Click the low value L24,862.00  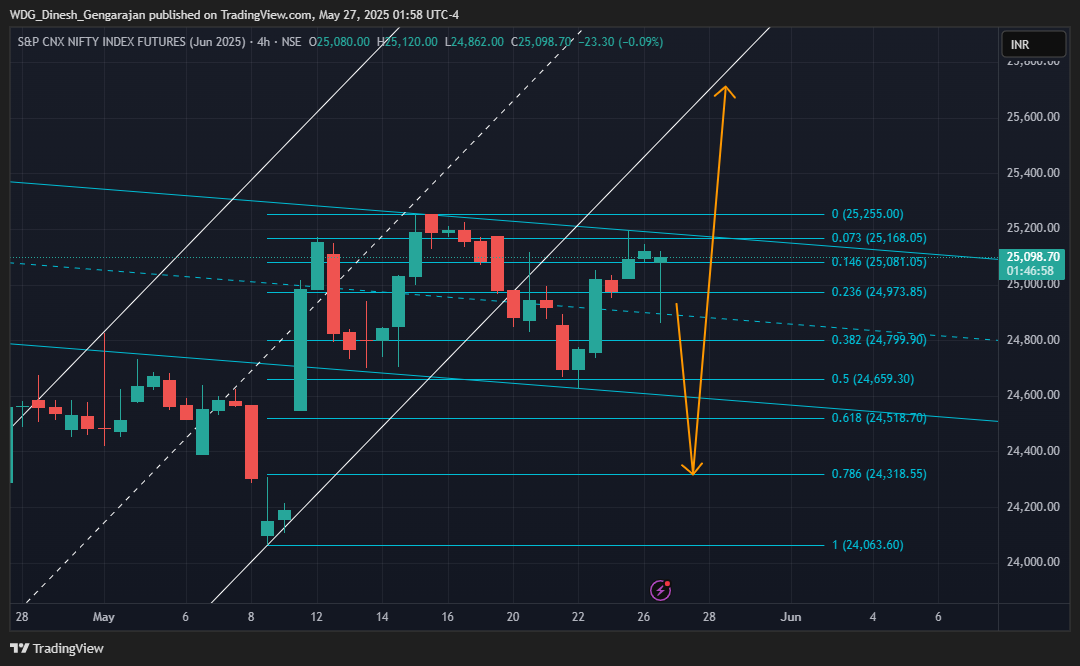(474, 42)
